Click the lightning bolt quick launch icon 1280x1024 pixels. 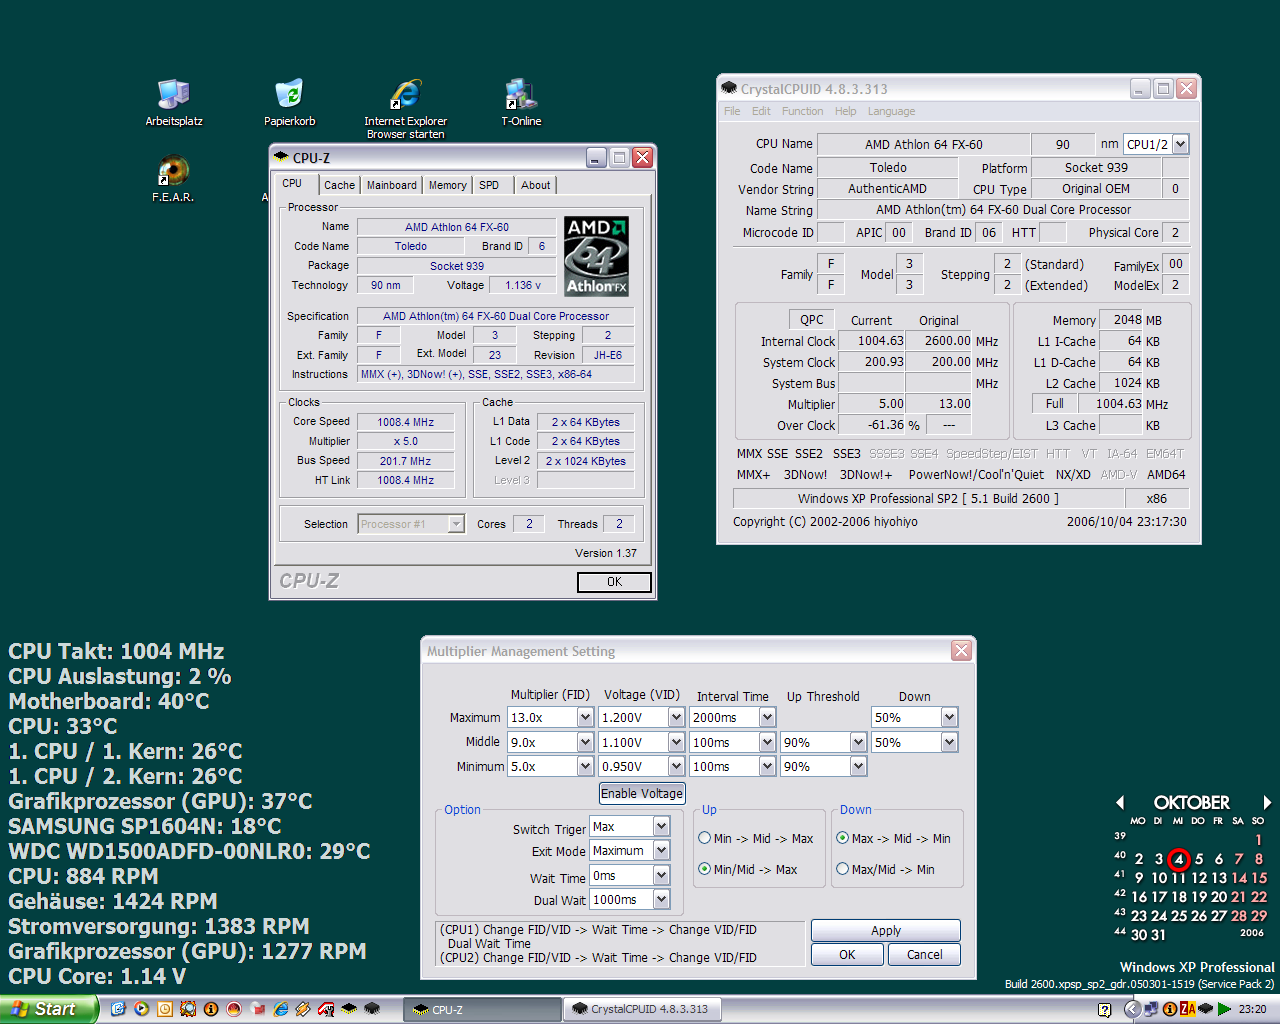(303, 1009)
